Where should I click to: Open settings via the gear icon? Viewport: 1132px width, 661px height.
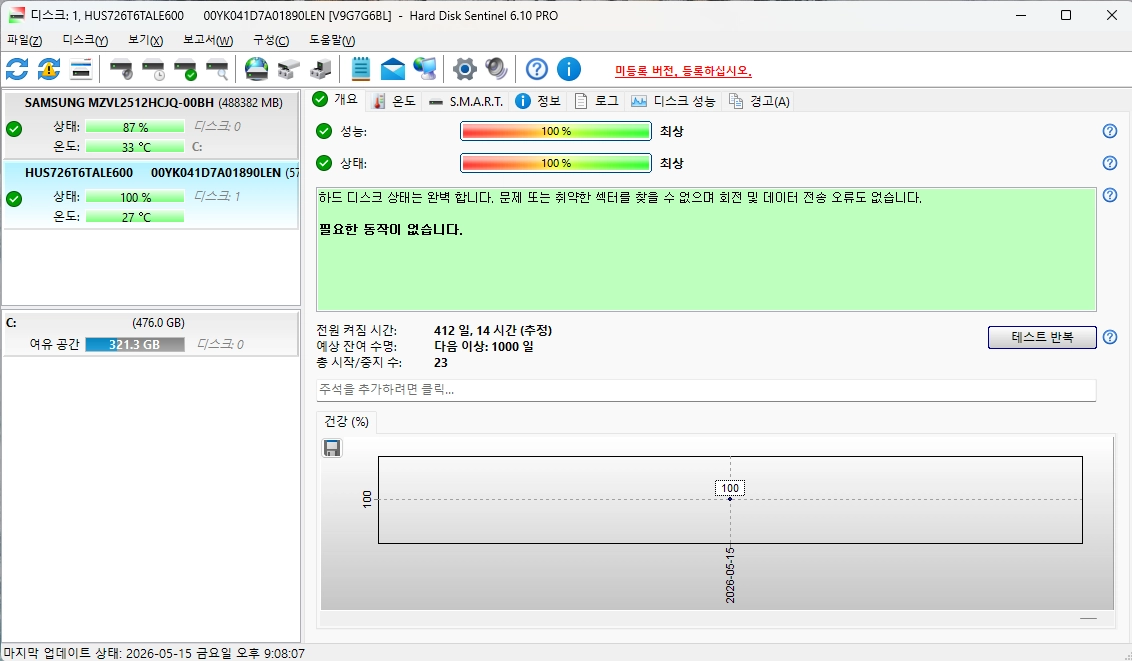(464, 69)
